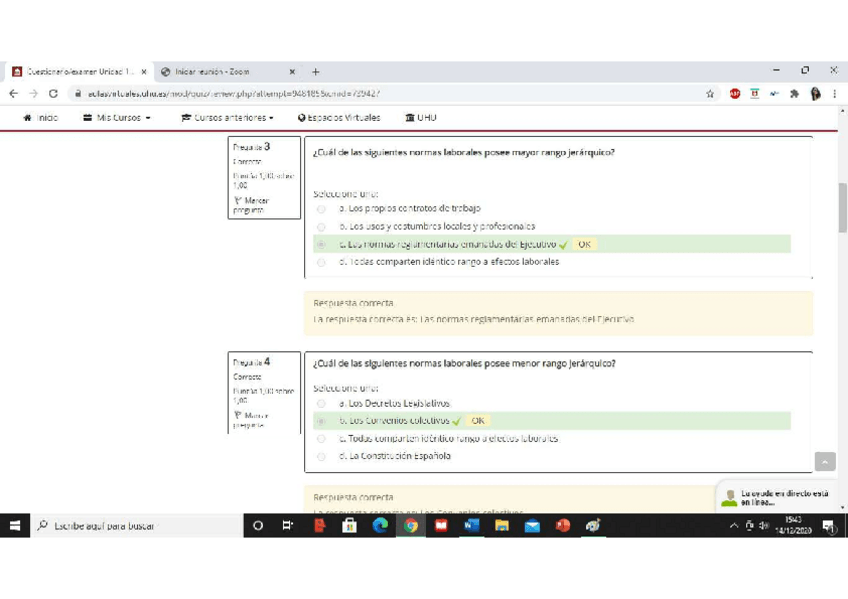The width and height of the screenshot is (848, 599).
Task: Flag question 3 with 'Marcar pregunta'
Action: coord(250,205)
